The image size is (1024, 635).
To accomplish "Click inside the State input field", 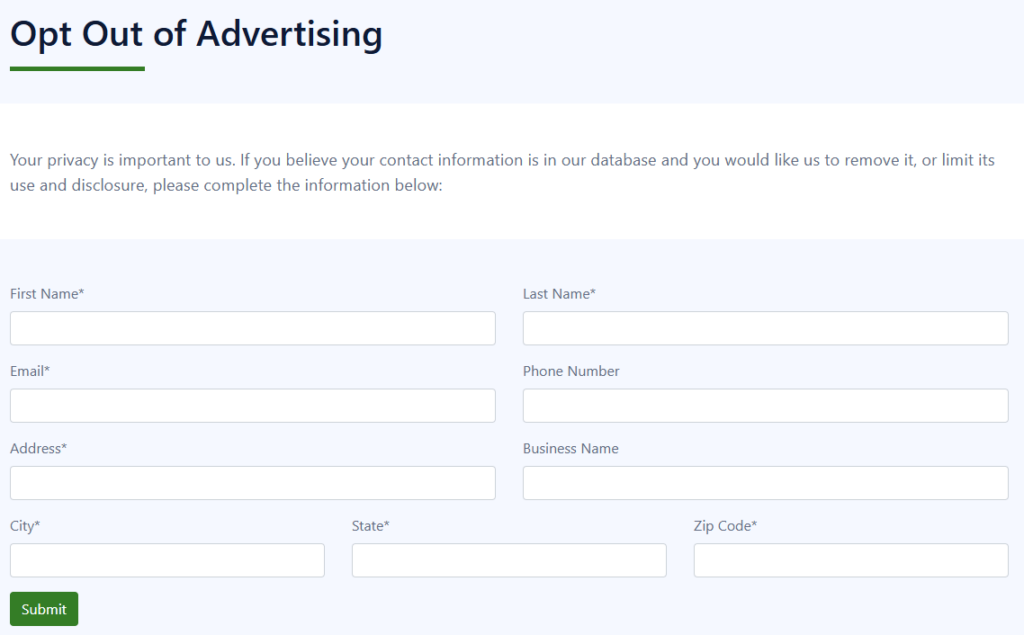I will point(508,560).
